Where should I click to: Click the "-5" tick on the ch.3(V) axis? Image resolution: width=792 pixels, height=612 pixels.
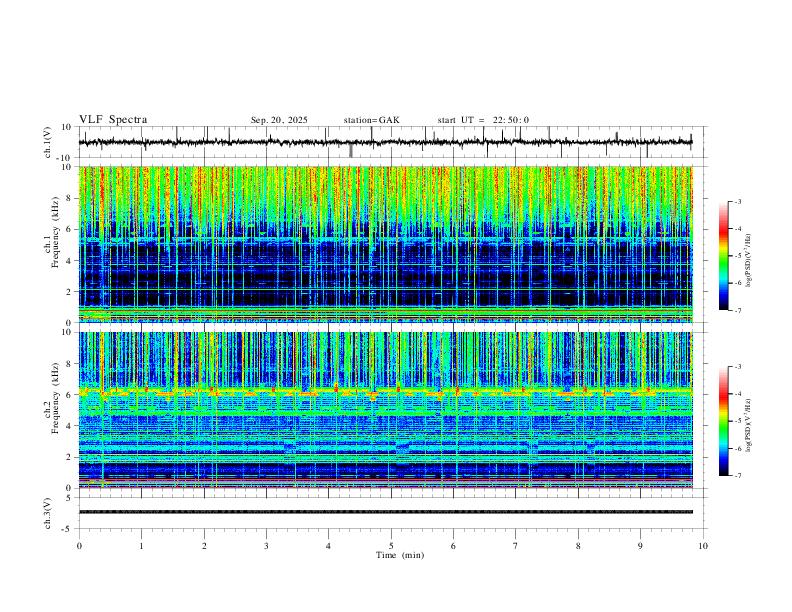[x=68, y=529]
